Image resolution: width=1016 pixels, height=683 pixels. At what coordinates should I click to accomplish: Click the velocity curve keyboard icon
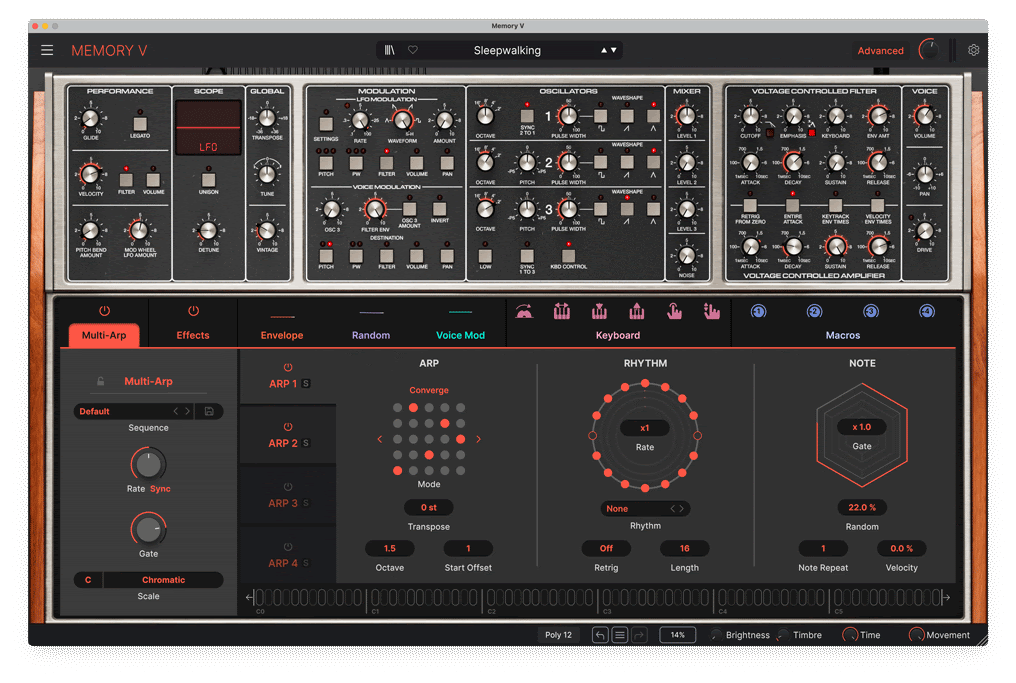coord(524,312)
